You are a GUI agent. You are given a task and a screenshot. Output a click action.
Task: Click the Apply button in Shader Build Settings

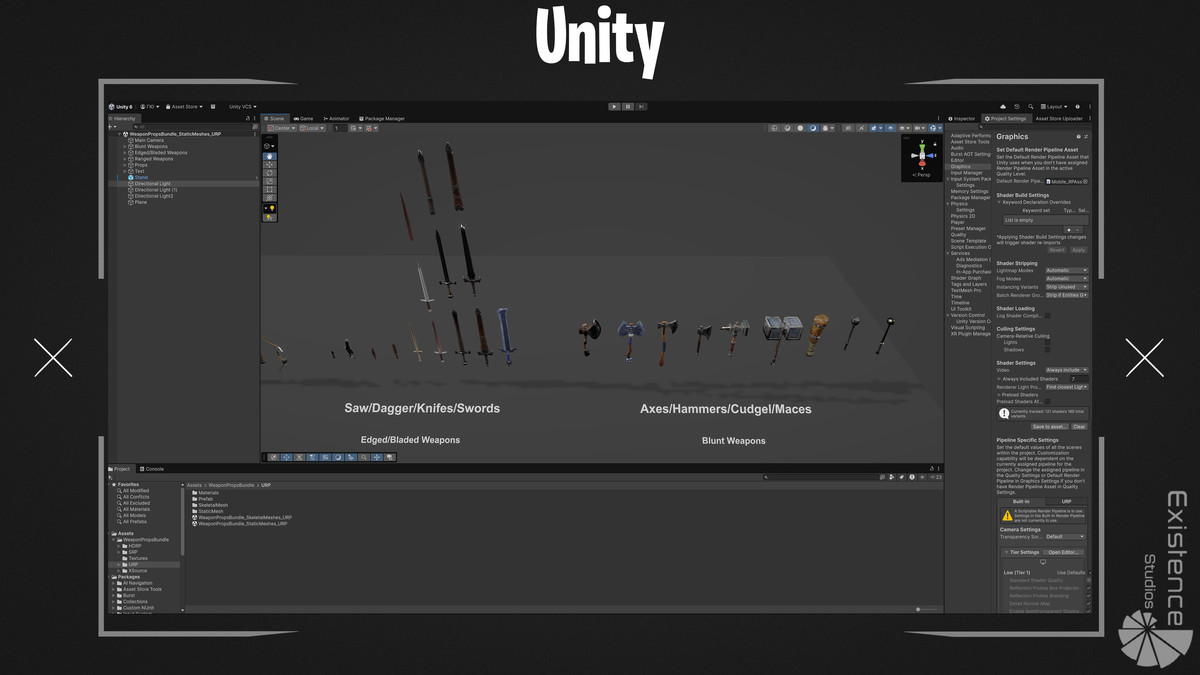(1079, 250)
